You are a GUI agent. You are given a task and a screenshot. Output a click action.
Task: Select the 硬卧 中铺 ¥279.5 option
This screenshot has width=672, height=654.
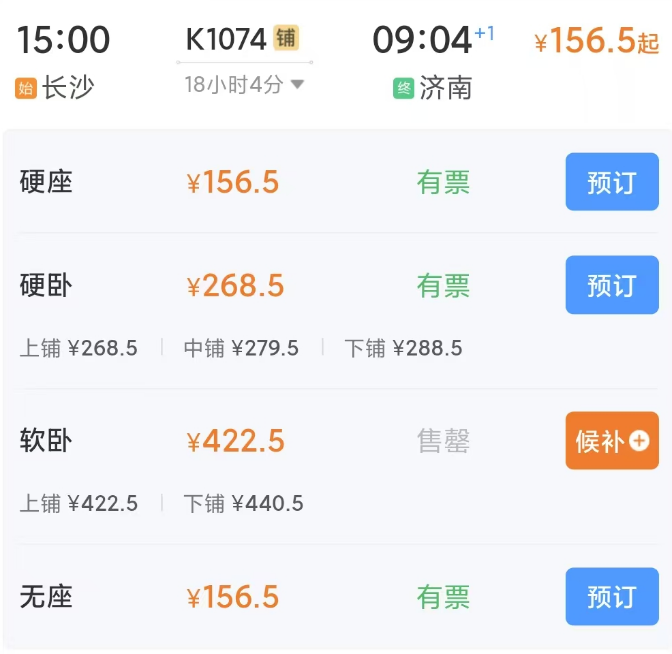tap(241, 348)
